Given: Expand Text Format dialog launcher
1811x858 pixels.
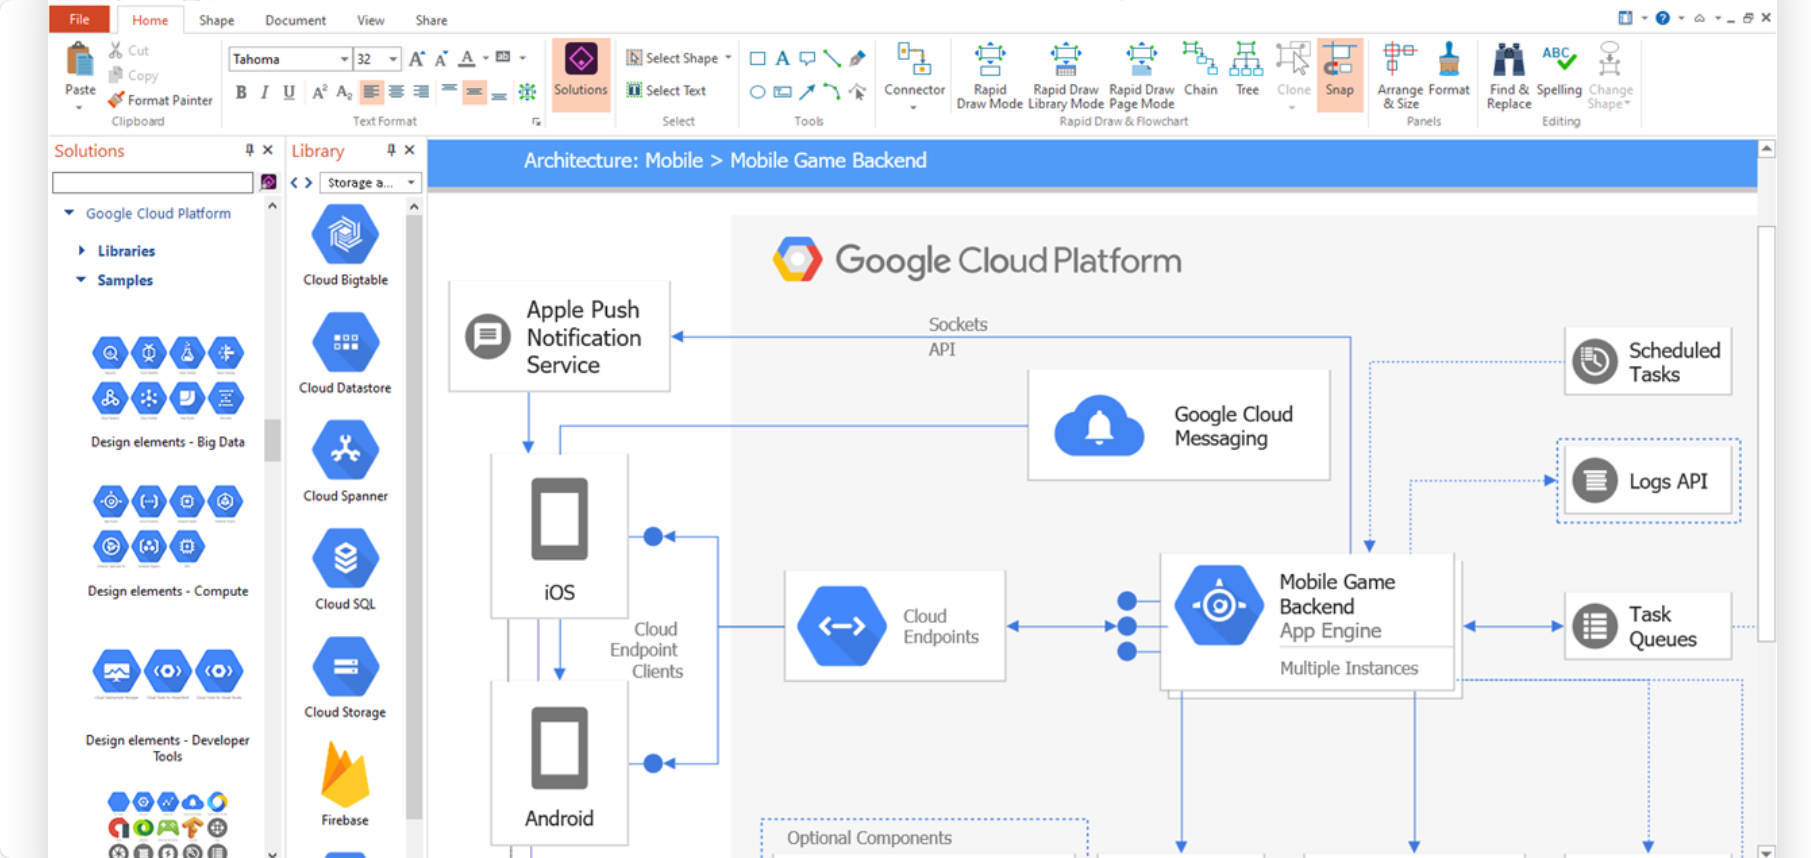Looking at the screenshot, I should tap(536, 122).
